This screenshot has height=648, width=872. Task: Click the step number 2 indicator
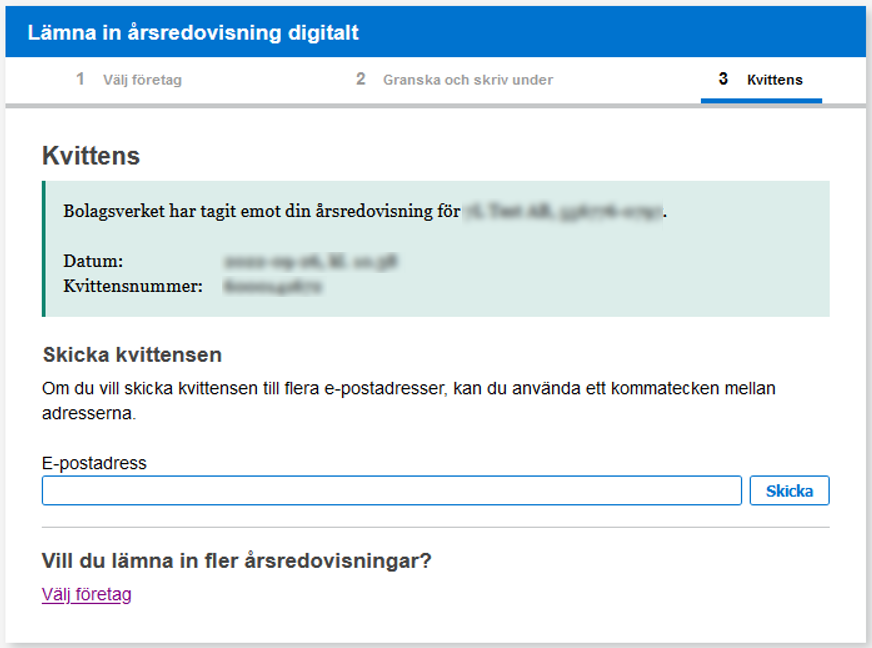(361, 79)
